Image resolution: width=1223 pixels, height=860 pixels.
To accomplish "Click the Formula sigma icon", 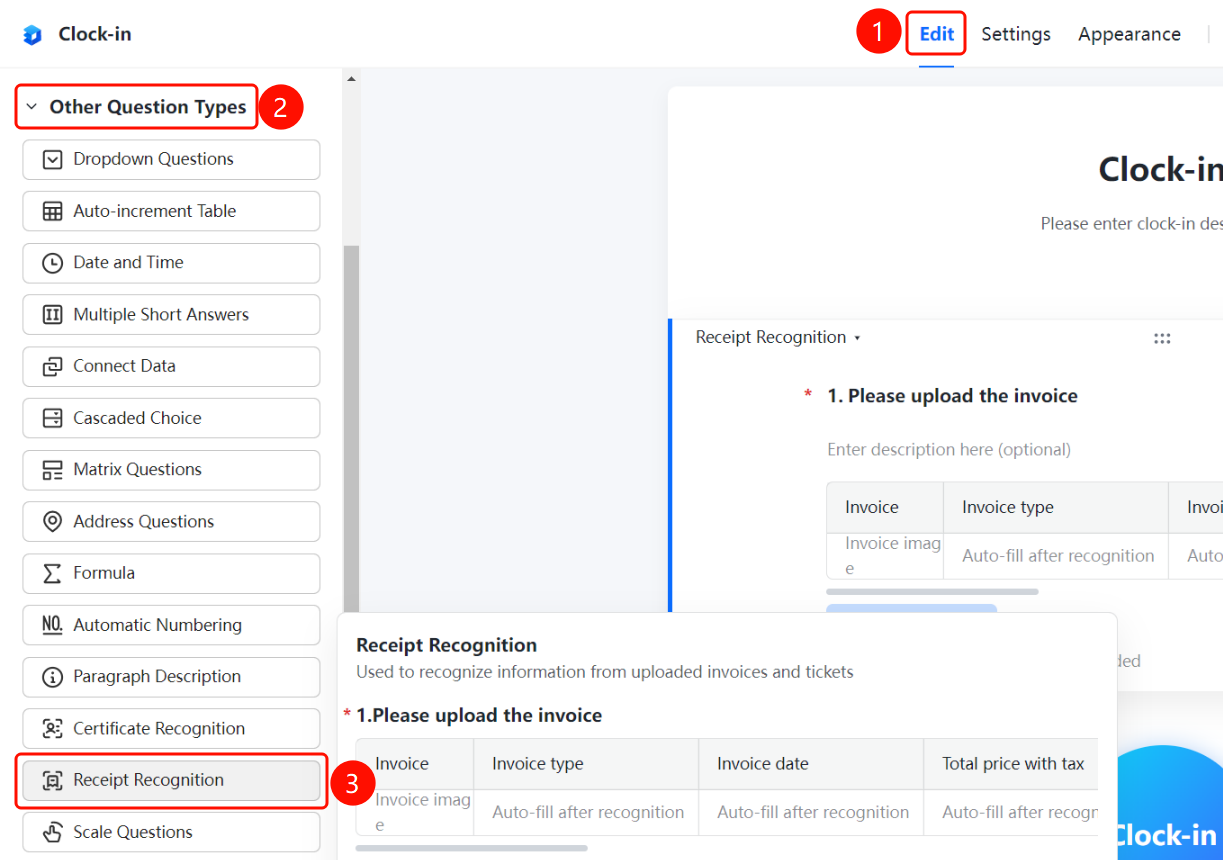I will 52,573.
